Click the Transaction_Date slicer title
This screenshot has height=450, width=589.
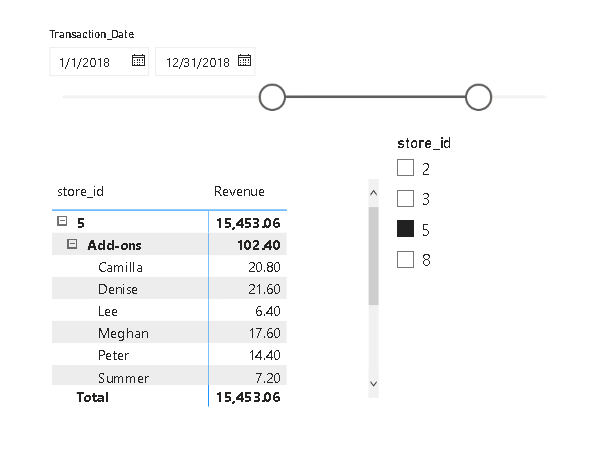92,34
